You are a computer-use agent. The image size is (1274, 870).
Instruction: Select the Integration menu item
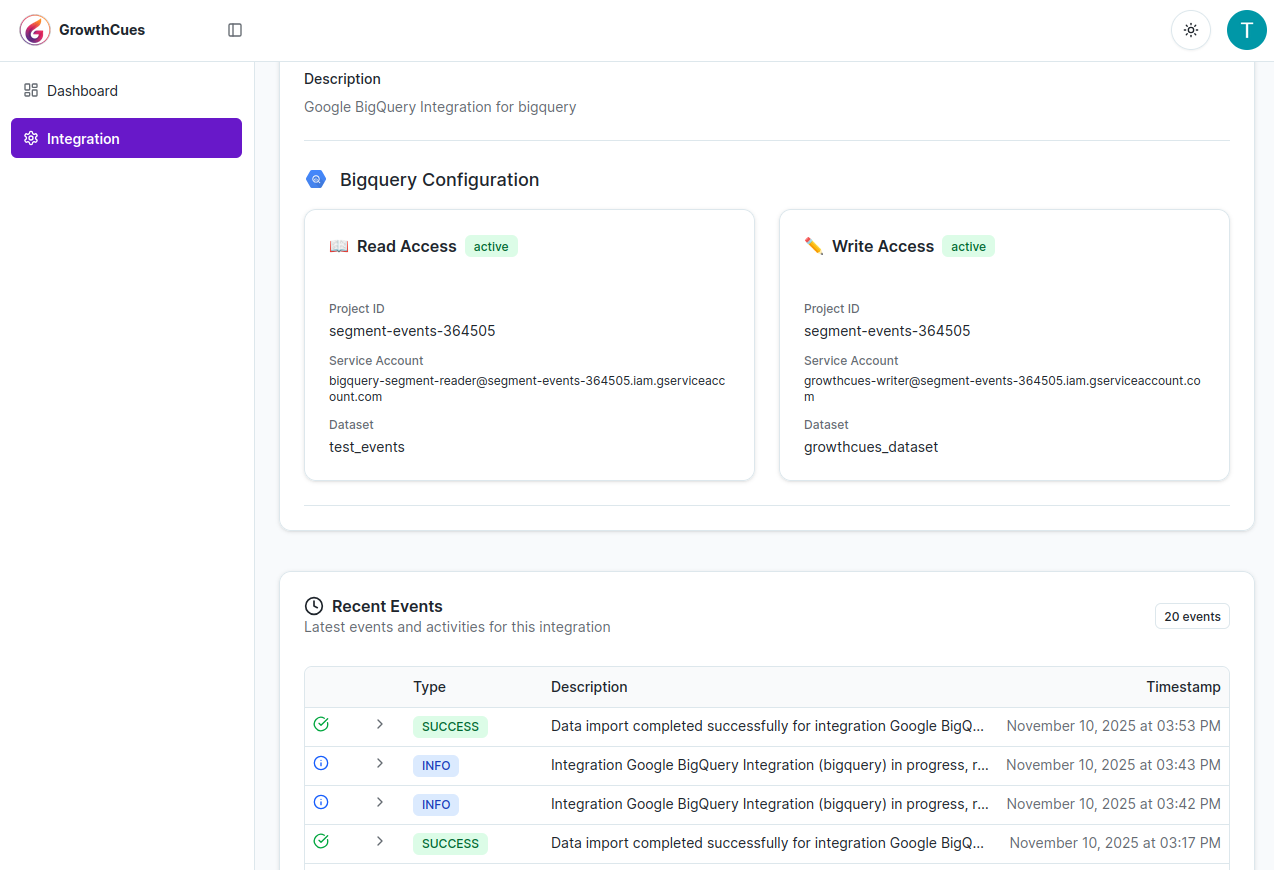point(84,138)
